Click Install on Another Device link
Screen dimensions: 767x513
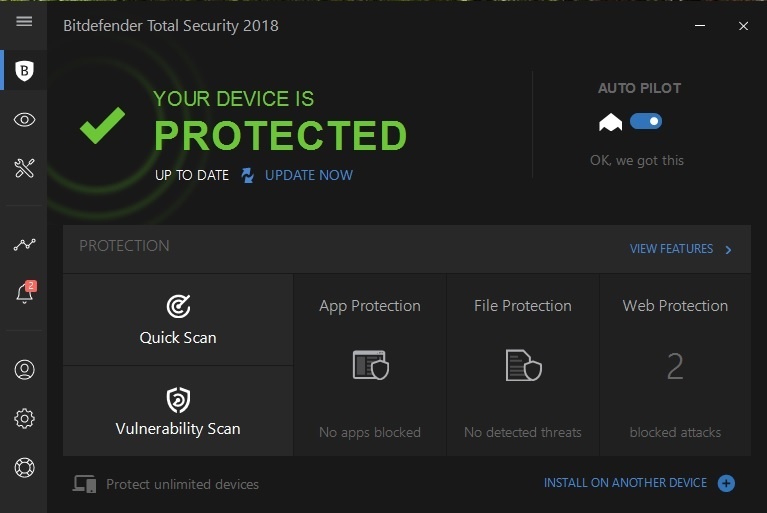coord(625,483)
